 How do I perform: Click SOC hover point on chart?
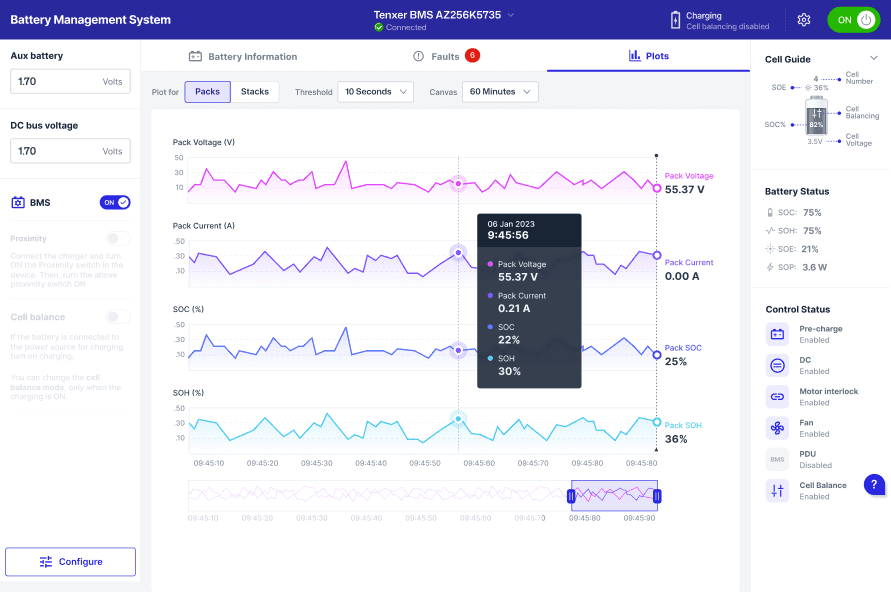(x=458, y=351)
